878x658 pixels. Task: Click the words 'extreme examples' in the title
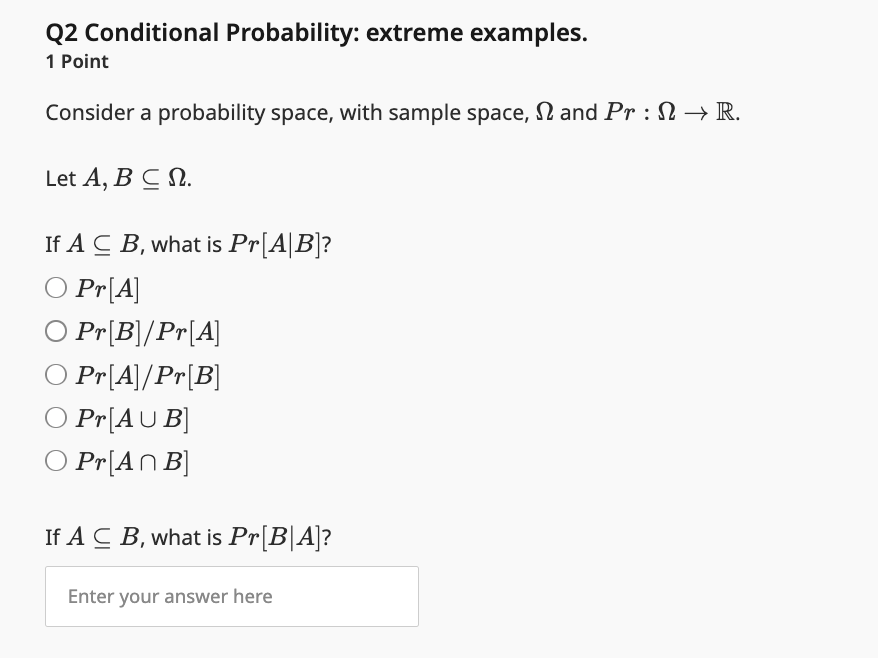477,33
